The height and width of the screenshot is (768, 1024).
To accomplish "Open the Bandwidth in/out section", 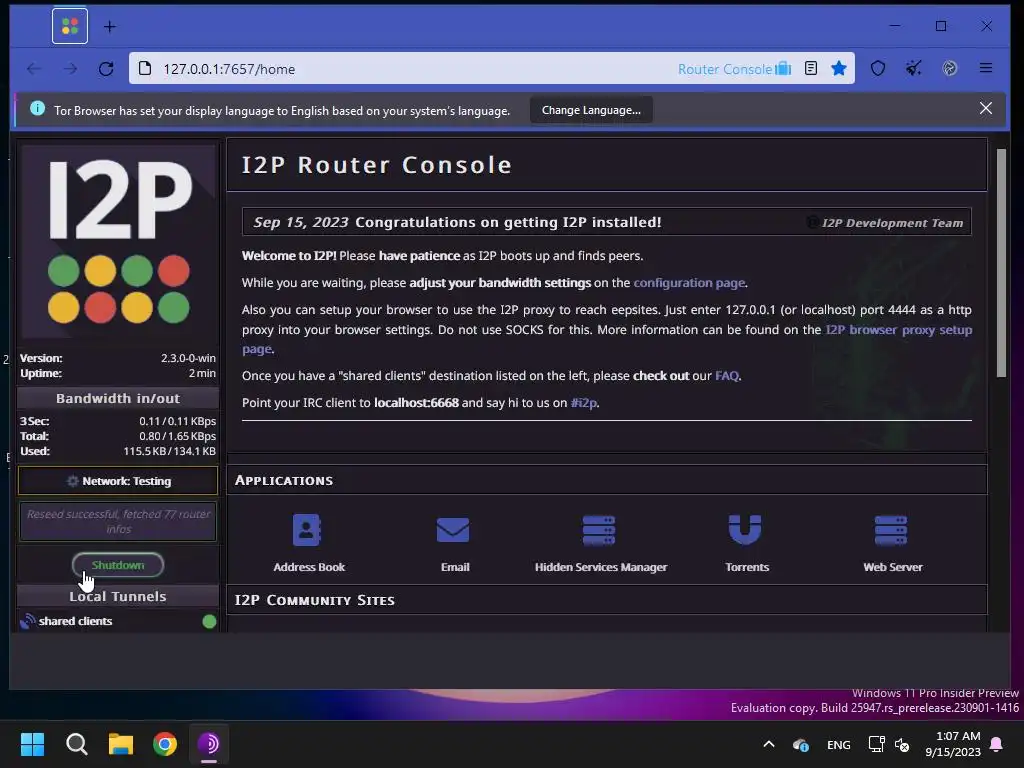I will pos(118,398).
